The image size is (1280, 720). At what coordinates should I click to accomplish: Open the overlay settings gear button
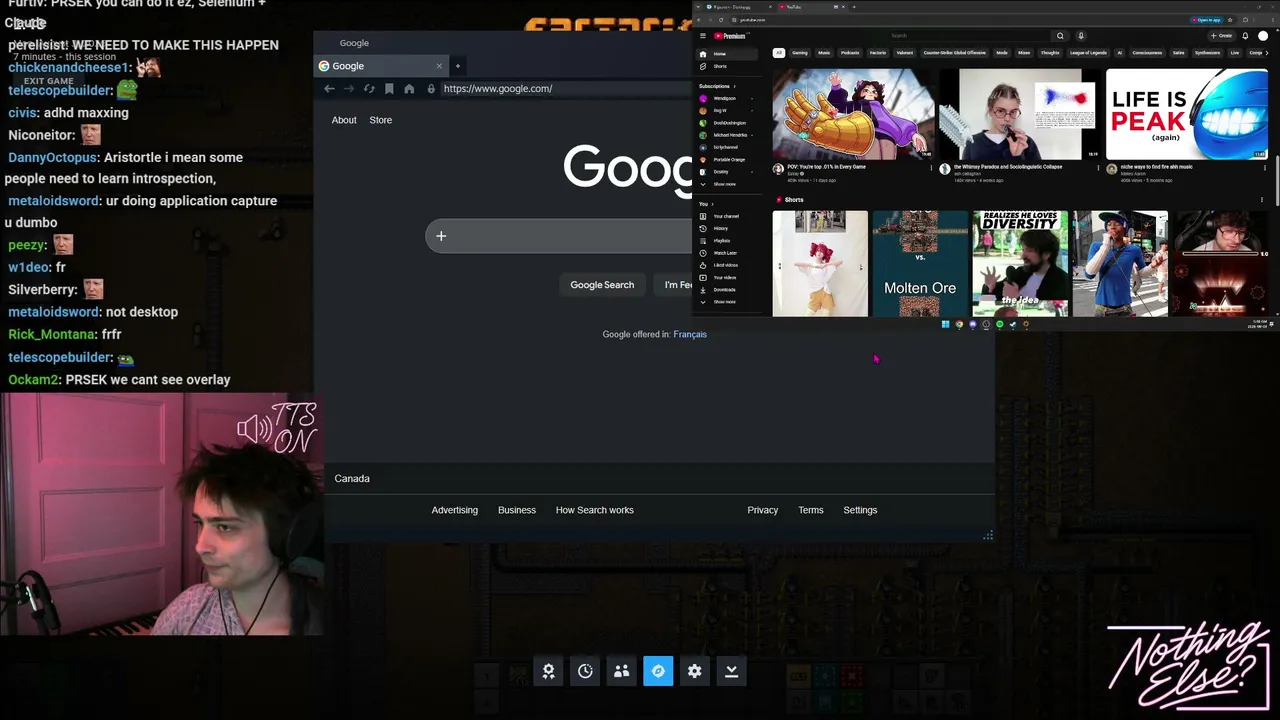[695, 672]
